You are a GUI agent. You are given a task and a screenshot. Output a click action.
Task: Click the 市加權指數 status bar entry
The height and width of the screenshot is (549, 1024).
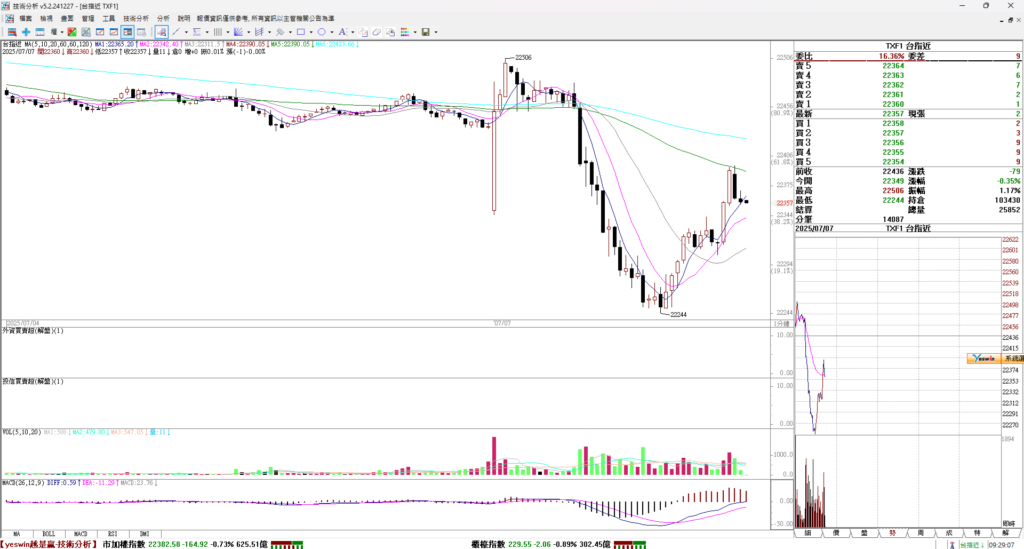[x=184, y=544]
